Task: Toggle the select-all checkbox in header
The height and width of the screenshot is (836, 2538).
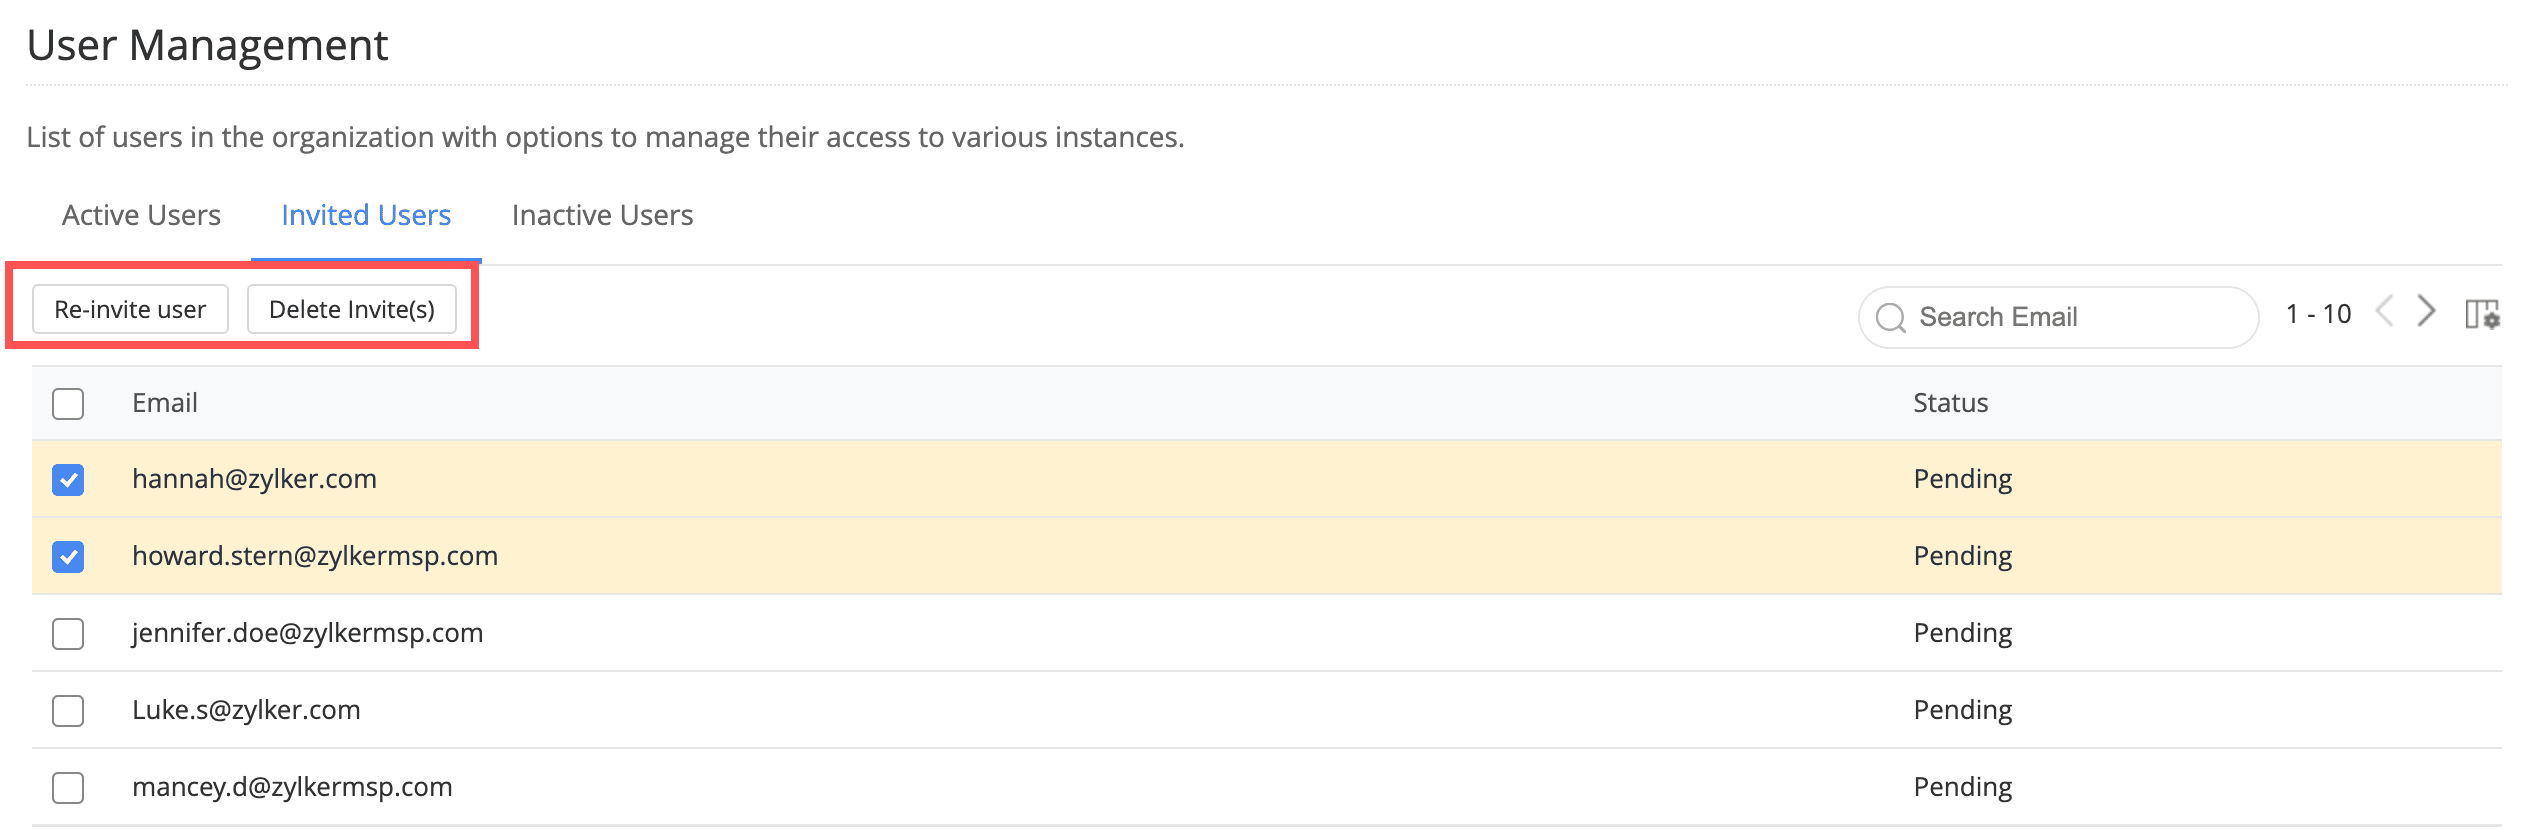Action: click(68, 404)
